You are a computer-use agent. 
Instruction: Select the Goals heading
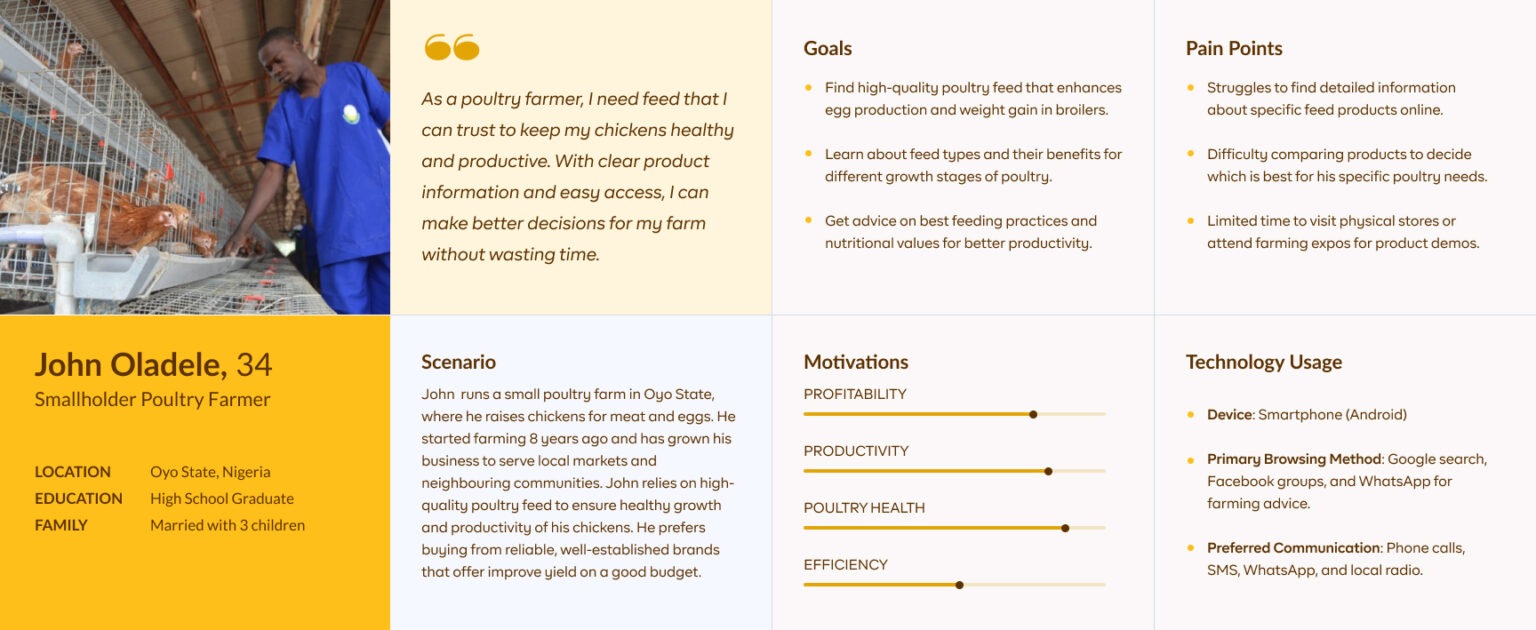pyautogui.click(x=828, y=48)
